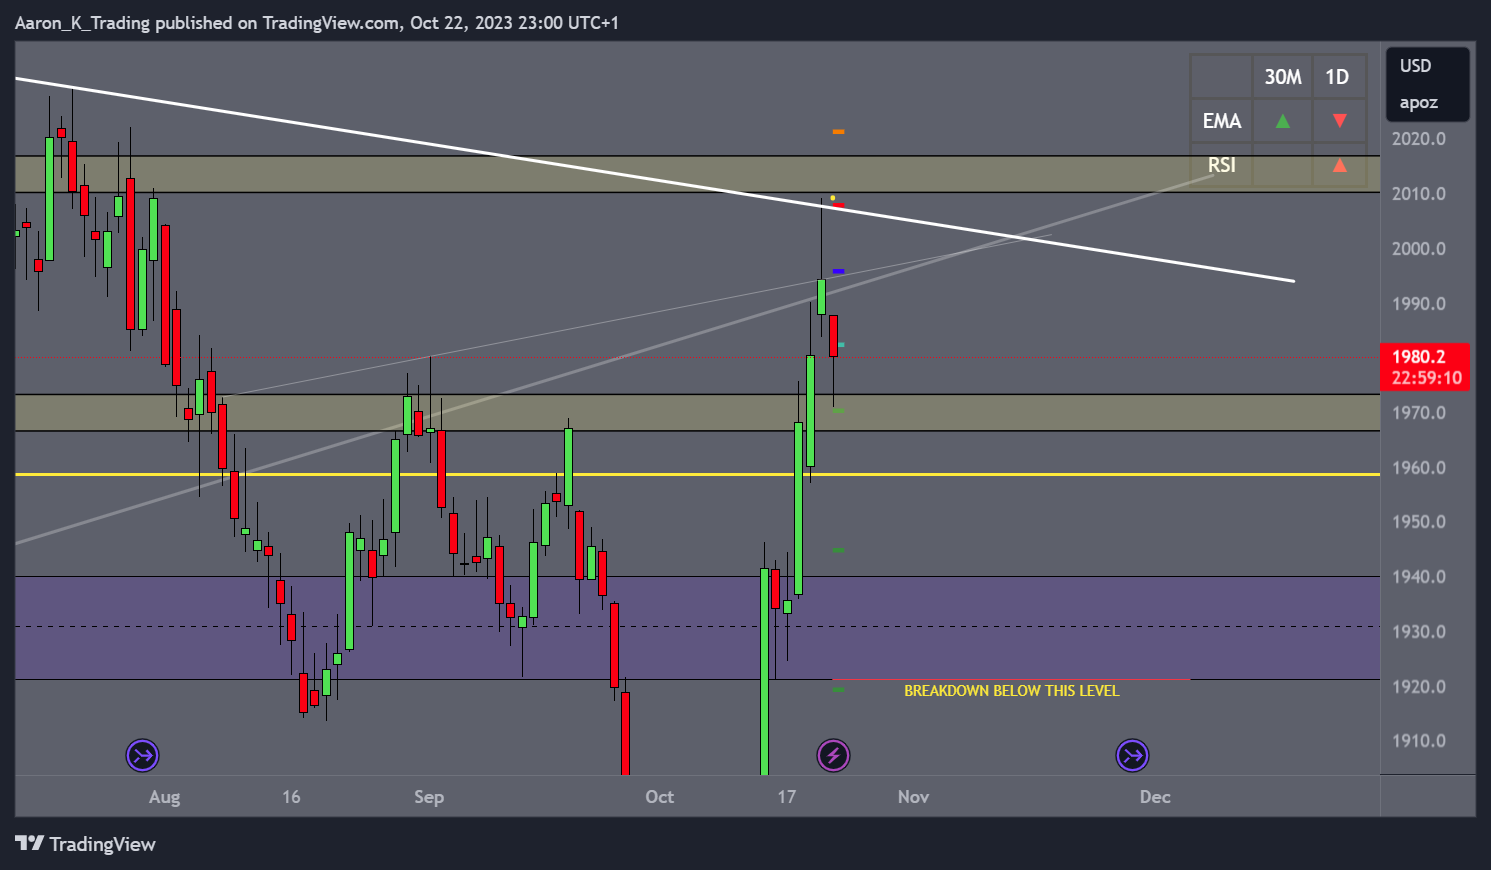Click the current price label 1980.2

point(1418,356)
